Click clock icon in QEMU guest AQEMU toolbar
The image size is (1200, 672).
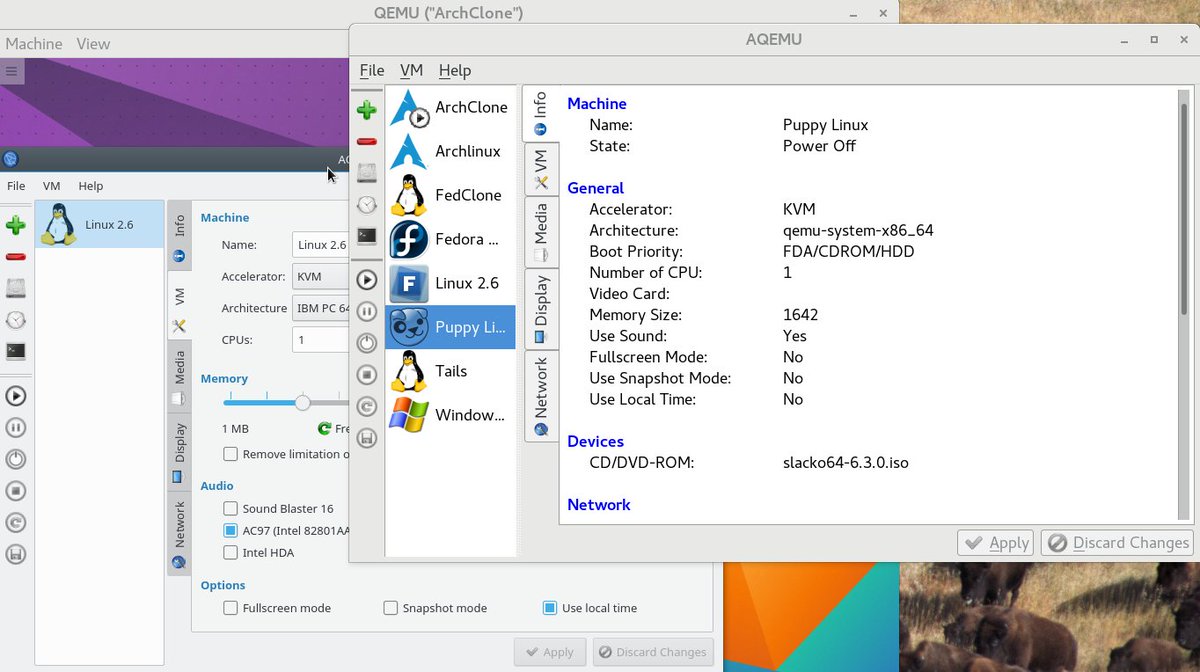click(x=15, y=320)
